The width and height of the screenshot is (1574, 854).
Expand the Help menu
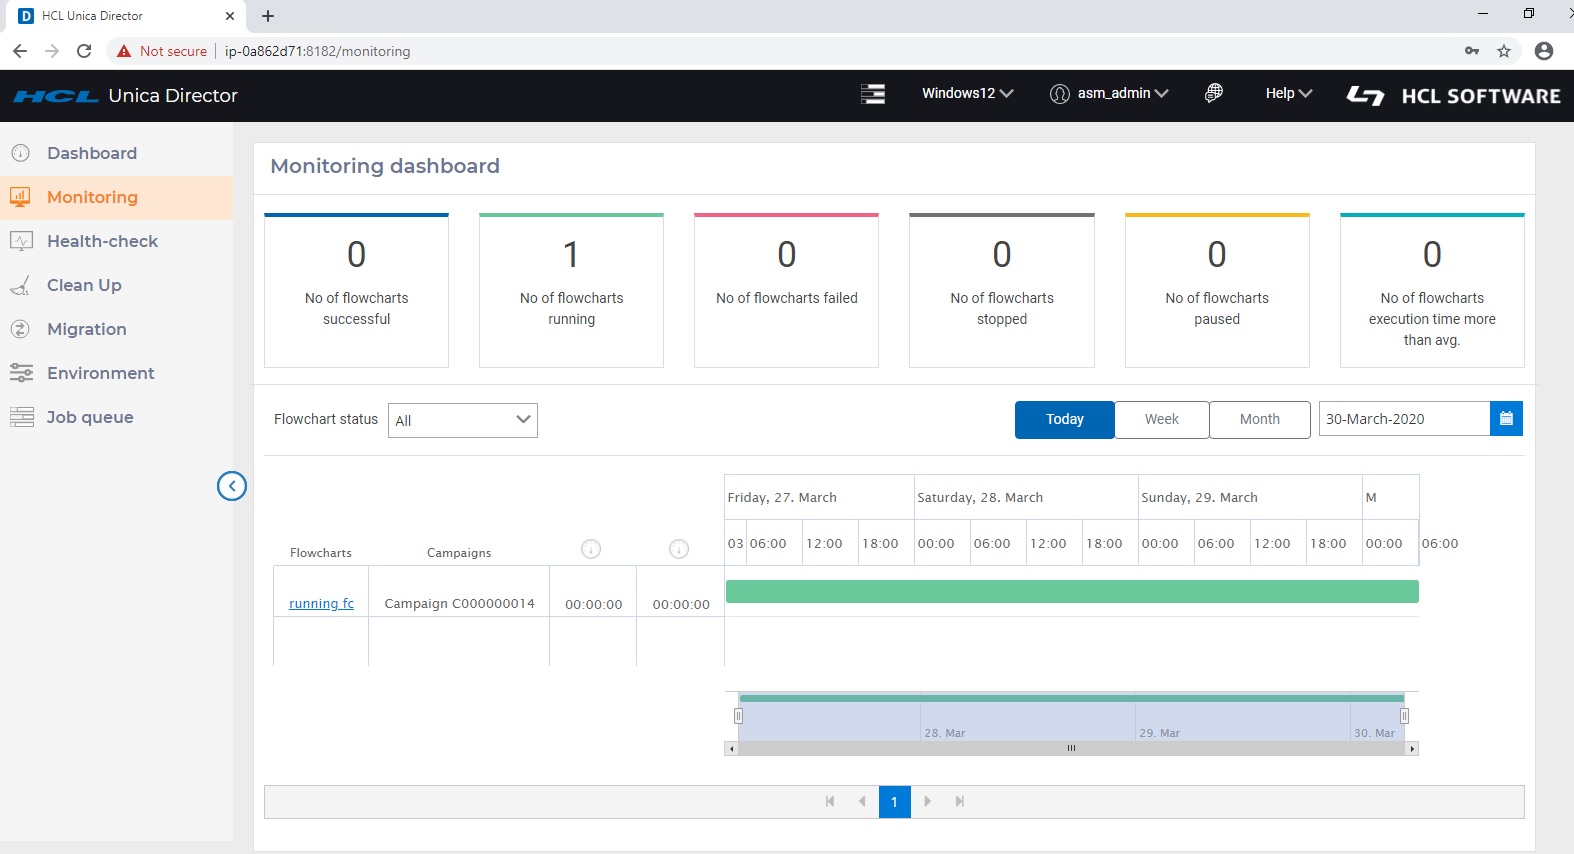click(1288, 93)
